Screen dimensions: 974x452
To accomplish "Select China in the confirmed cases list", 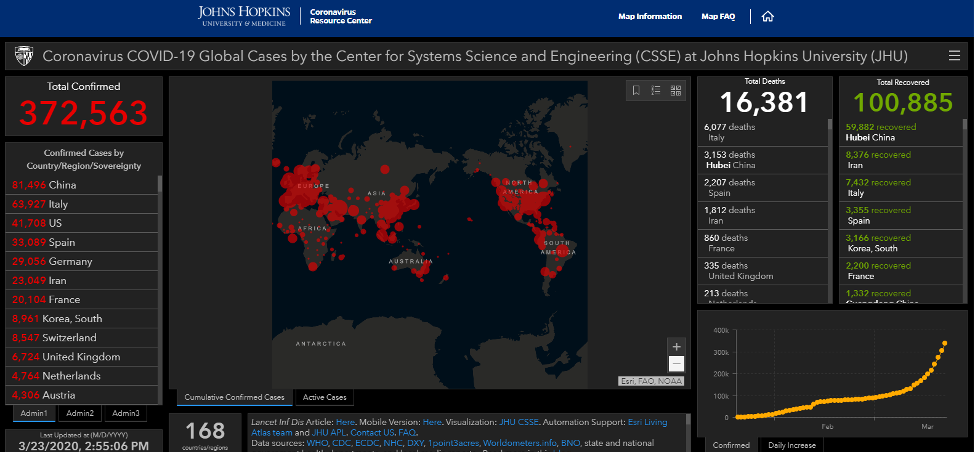I will coord(82,185).
